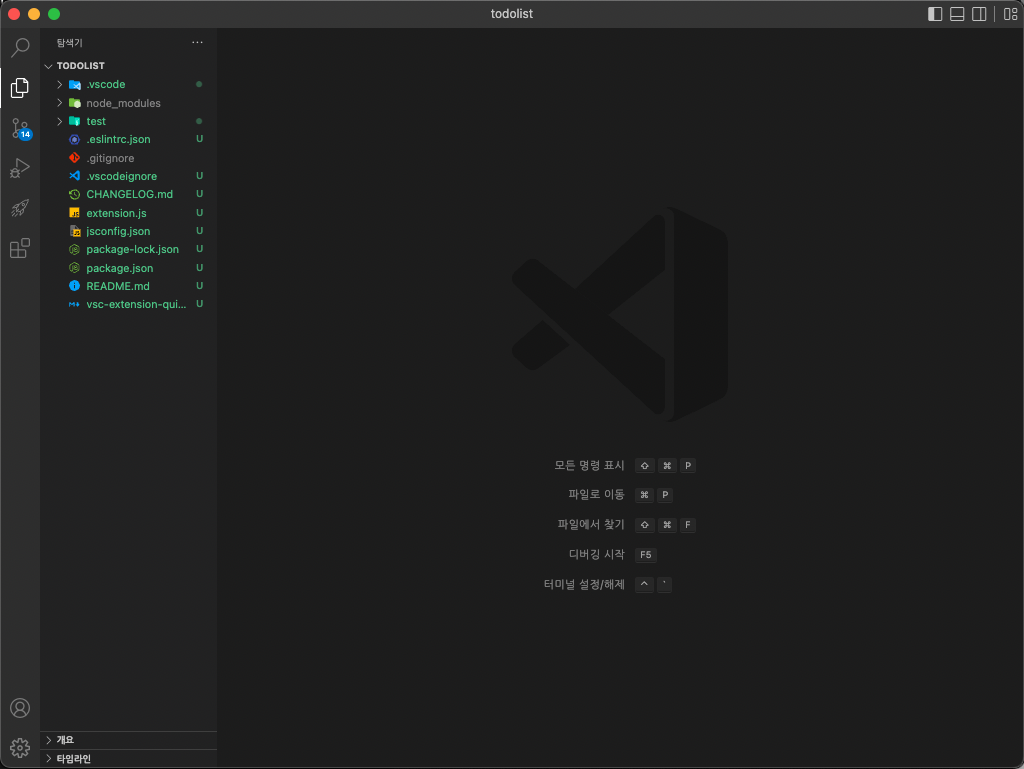This screenshot has width=1024, height=769.
Task: Click the window title todolist
Action: pos(511,14)
